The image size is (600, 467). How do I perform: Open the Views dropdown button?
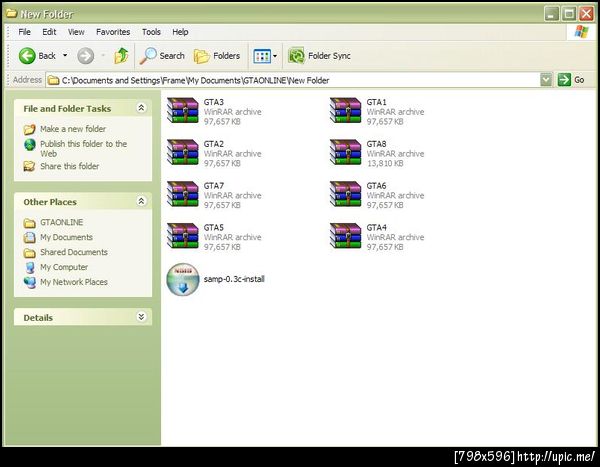265,56
